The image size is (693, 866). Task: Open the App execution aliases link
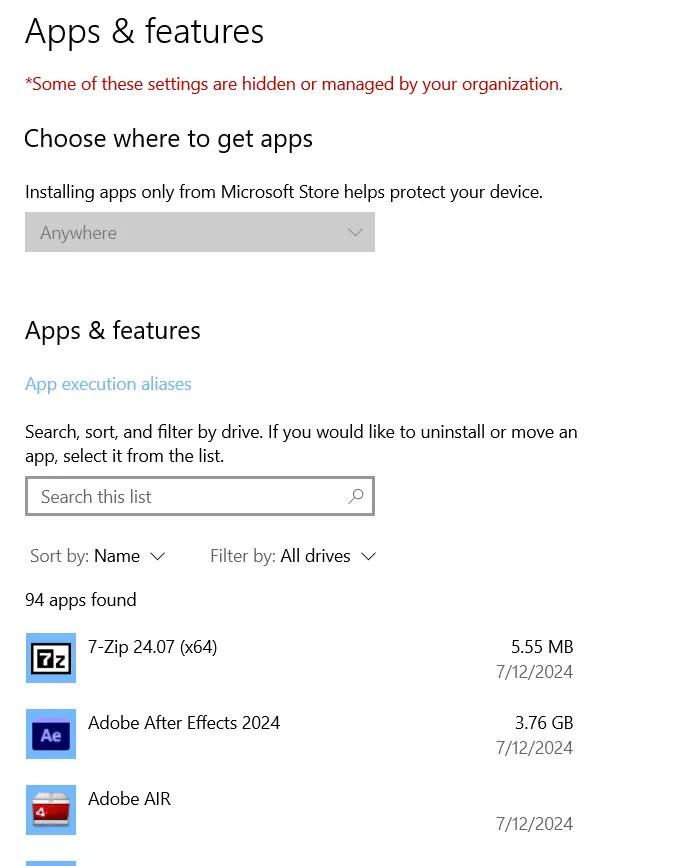[x=108, y=384]
